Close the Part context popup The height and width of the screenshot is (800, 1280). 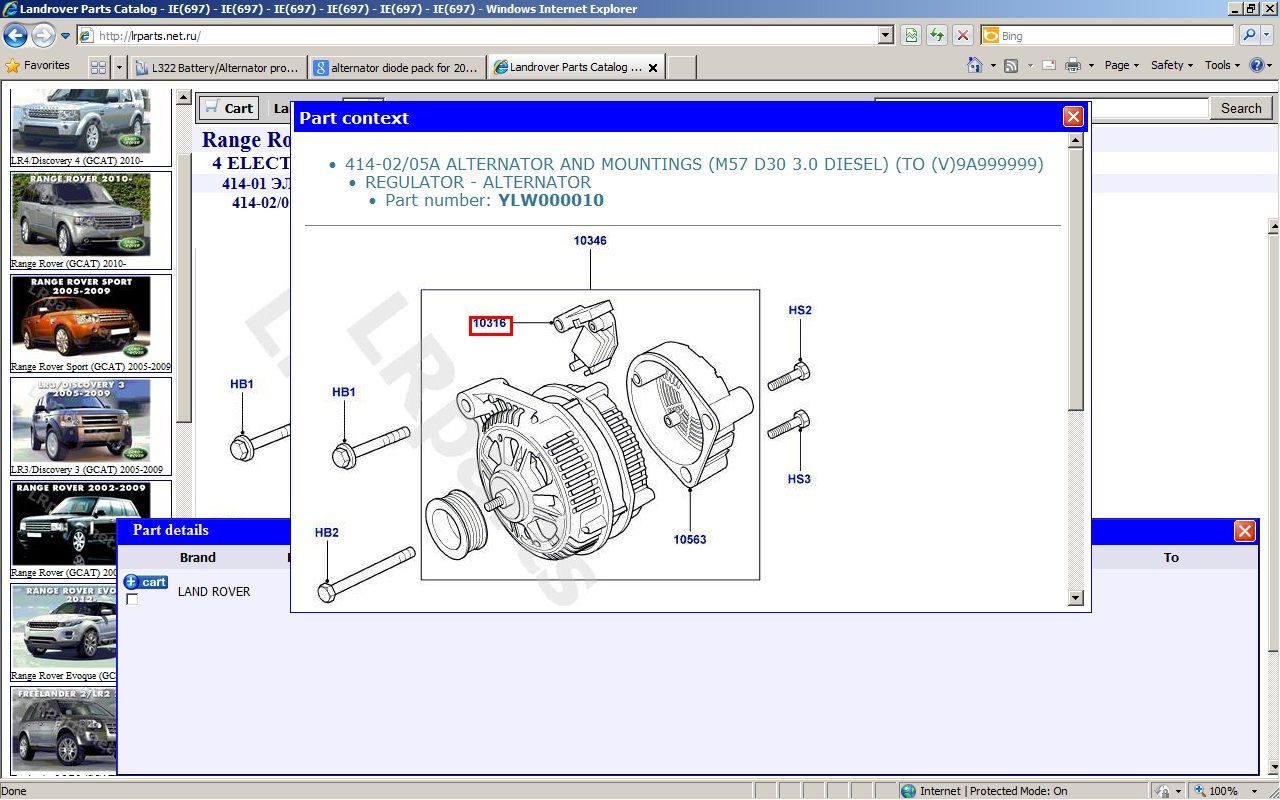coord(1073,117)
